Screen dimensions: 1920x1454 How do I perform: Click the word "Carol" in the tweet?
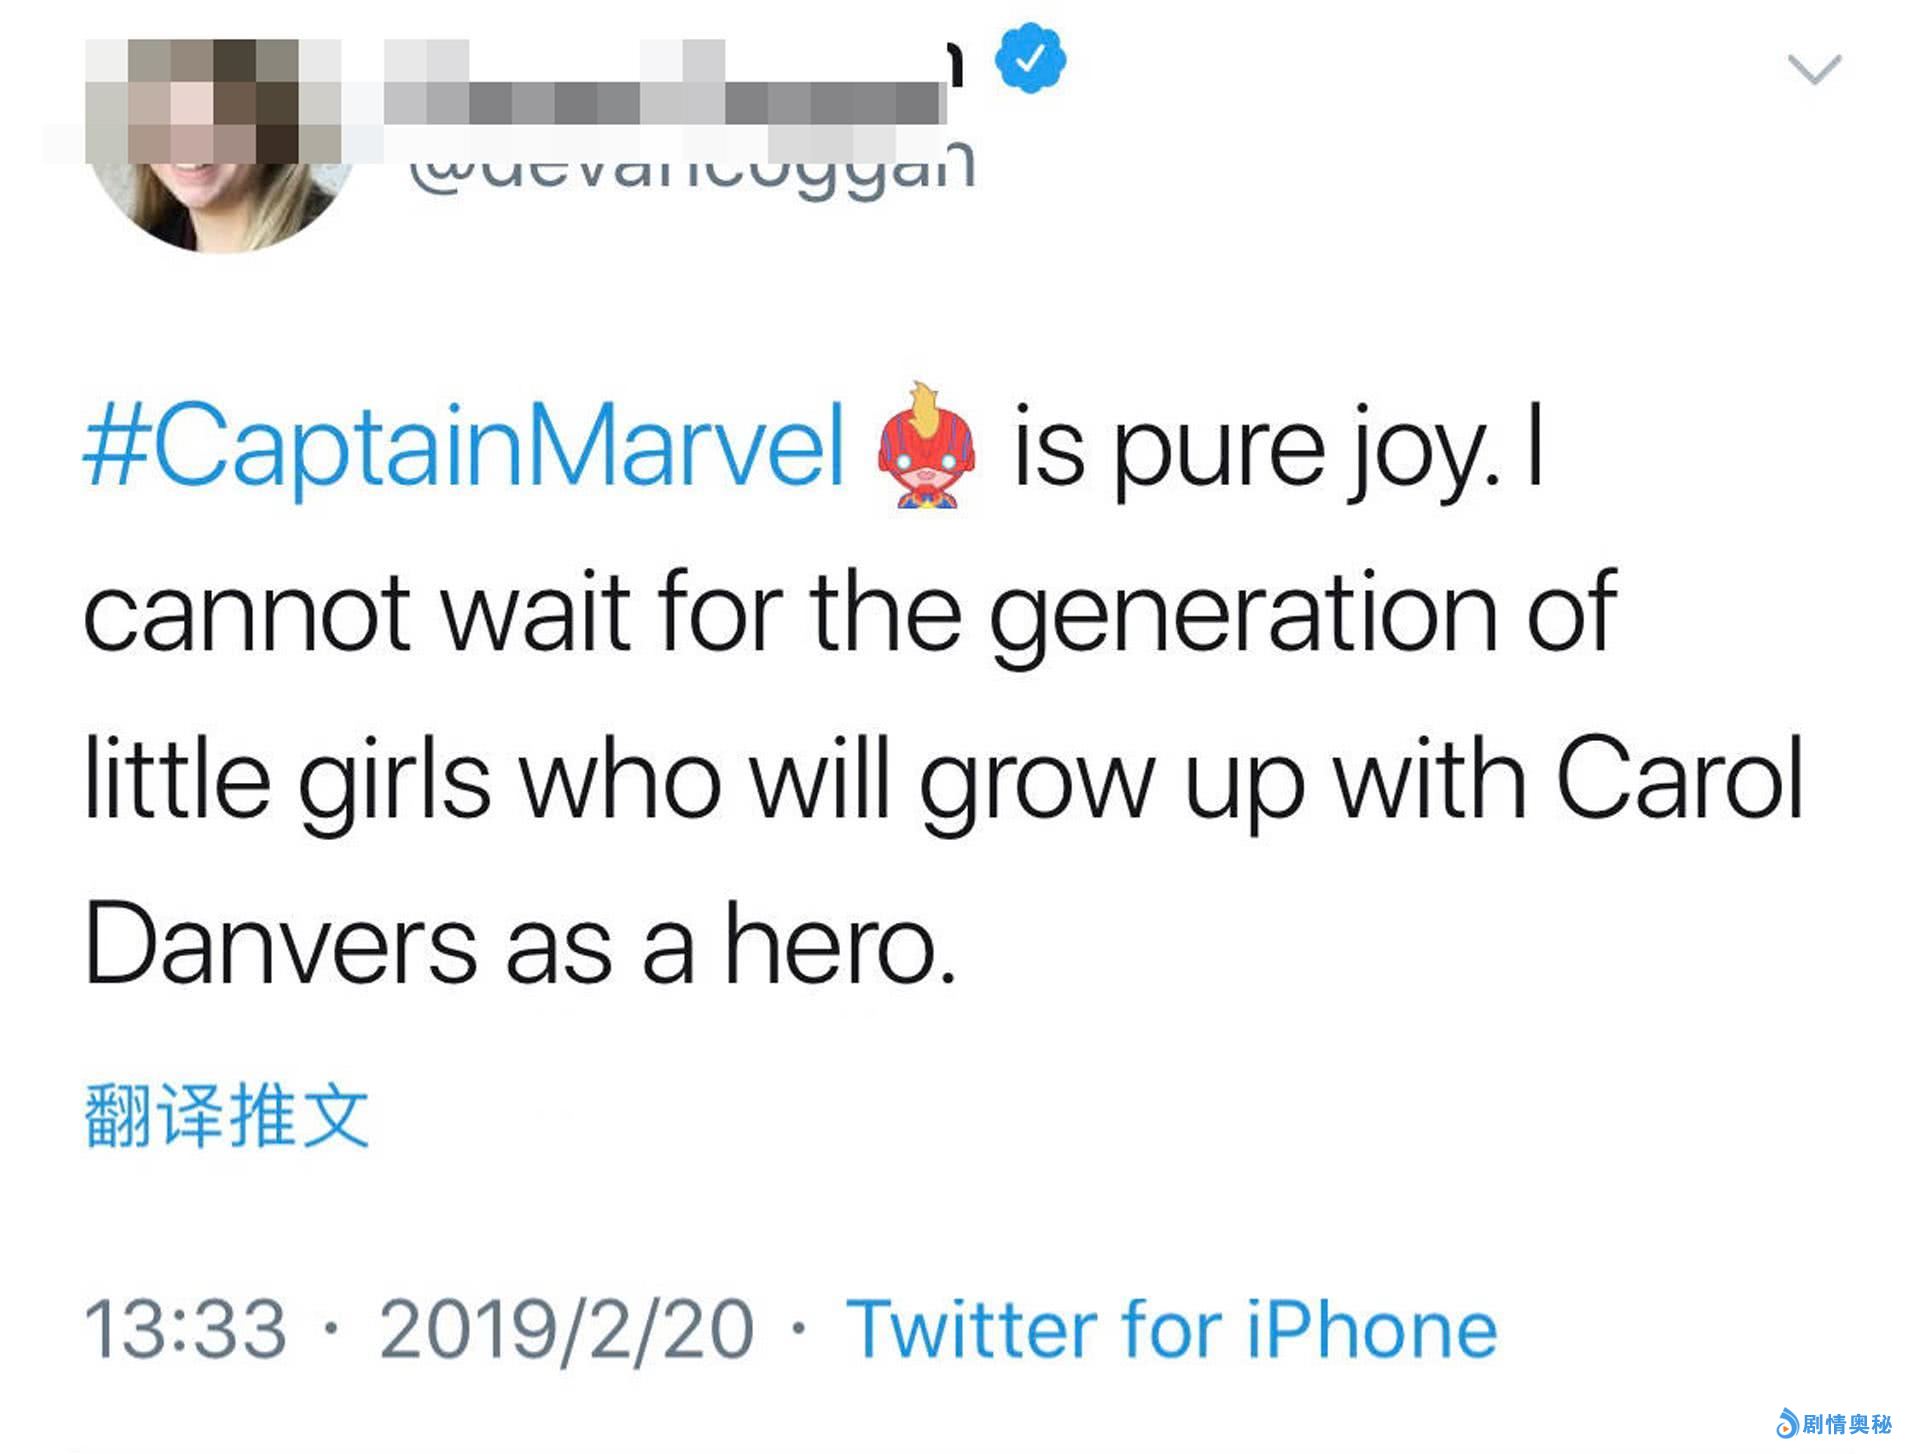tap(1679, 778)
